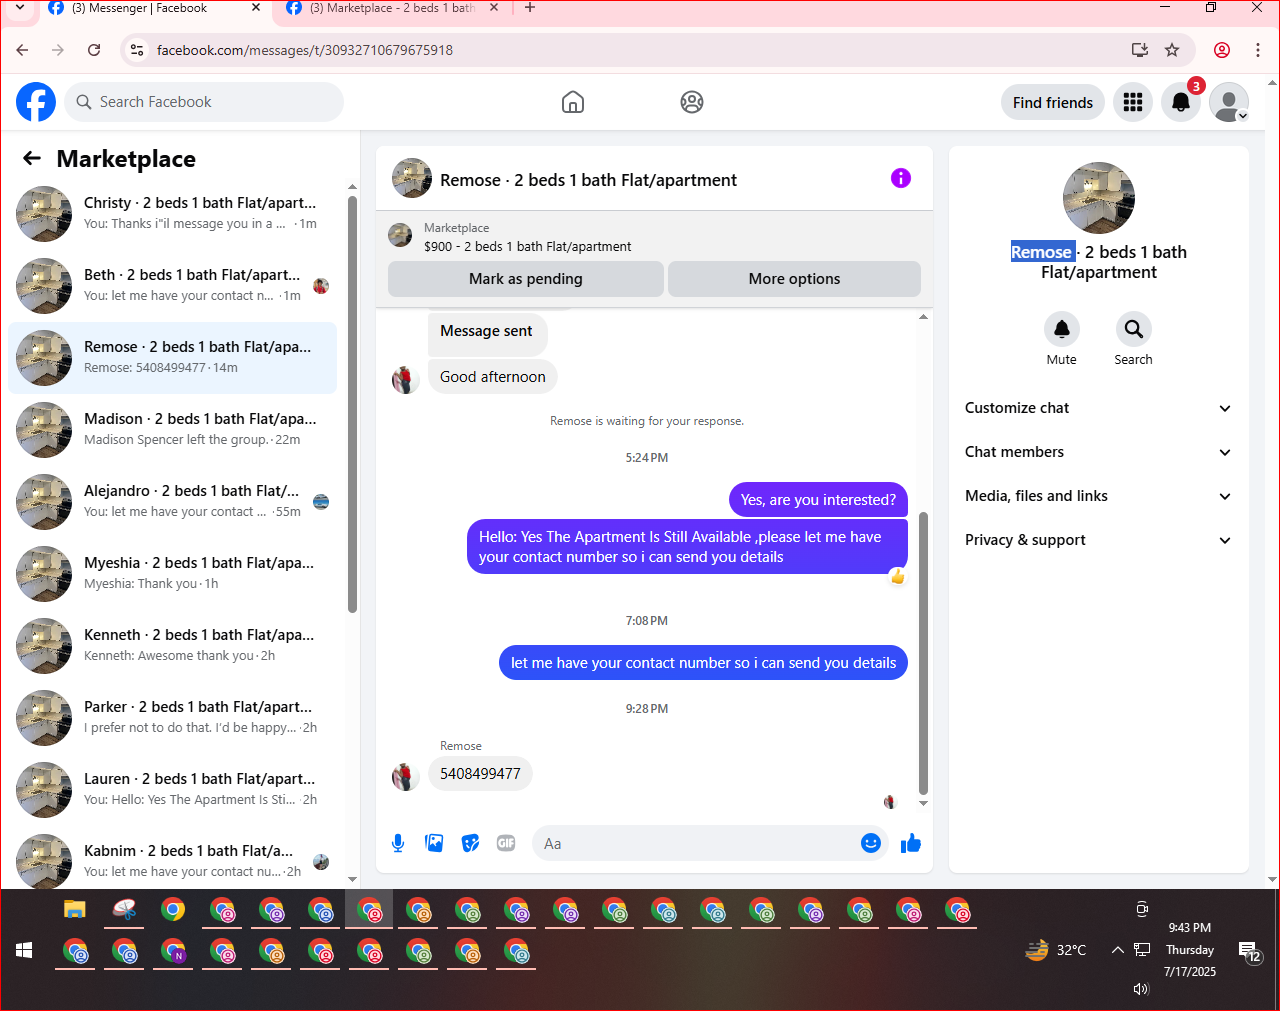
Task: Click Mark as pending
Action: (526, 279)
